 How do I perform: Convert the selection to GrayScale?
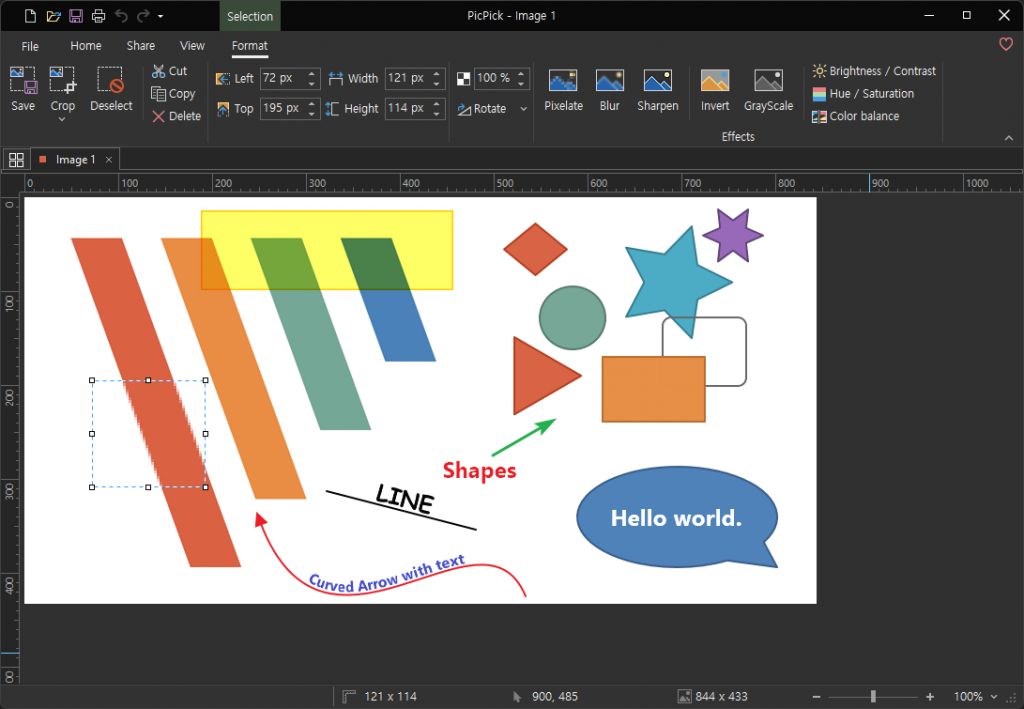click(768, 90)
